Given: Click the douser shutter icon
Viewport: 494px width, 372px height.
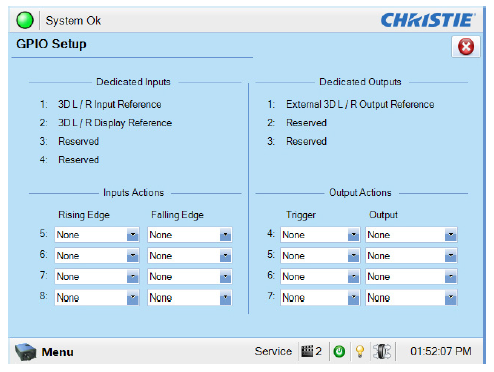Looking at the screenshot, I should click(x=382, y=351).
